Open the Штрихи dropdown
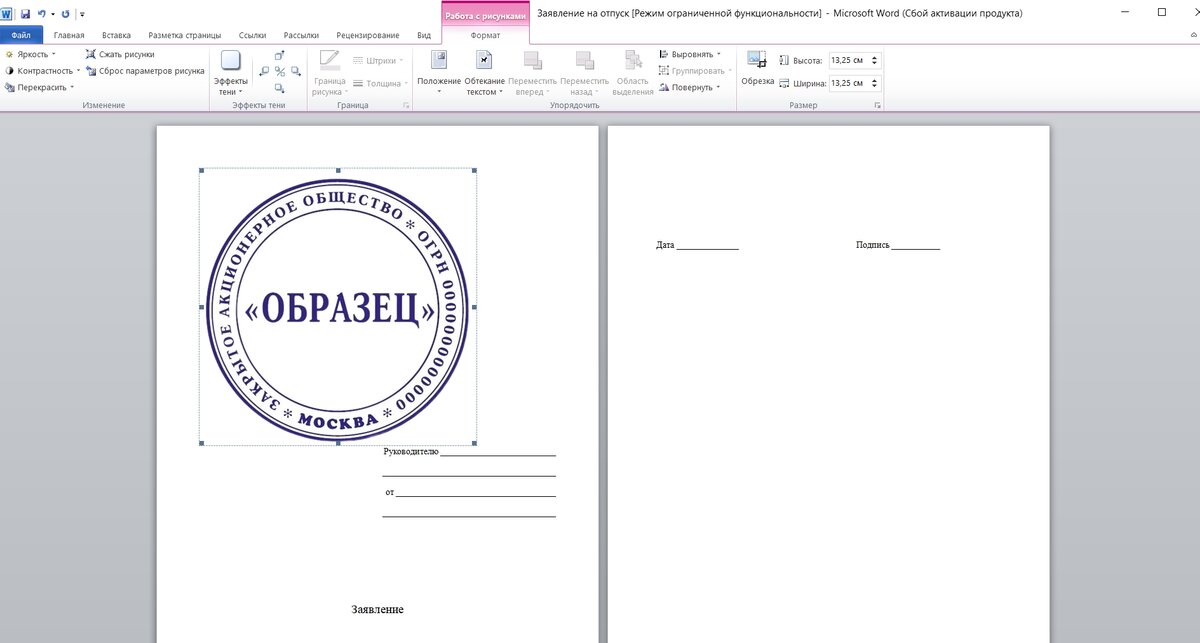Image resolution: width=1200 pixels, height=643 pixels. tap(378, 61)
